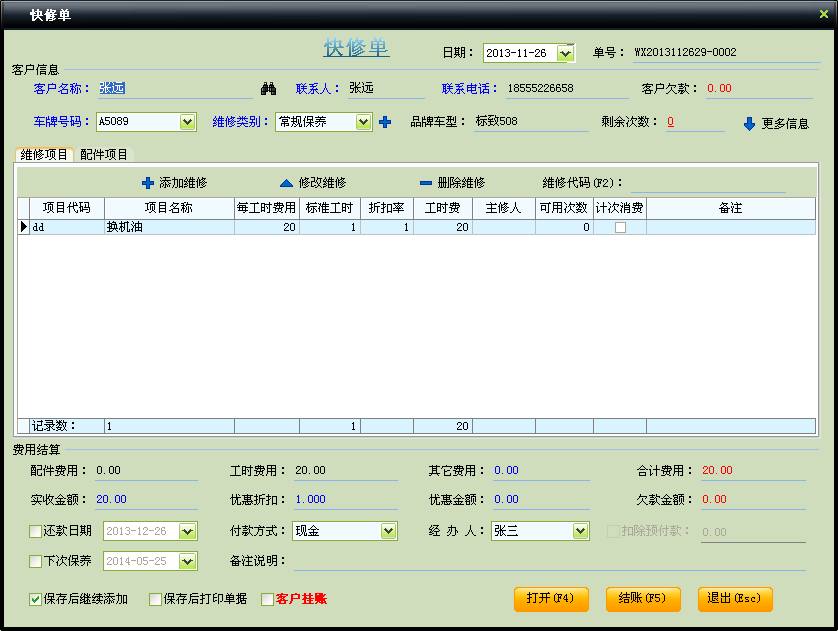Select the row indicator arrow for dd
The image size is (838, 631).
(x=24, y=227)
